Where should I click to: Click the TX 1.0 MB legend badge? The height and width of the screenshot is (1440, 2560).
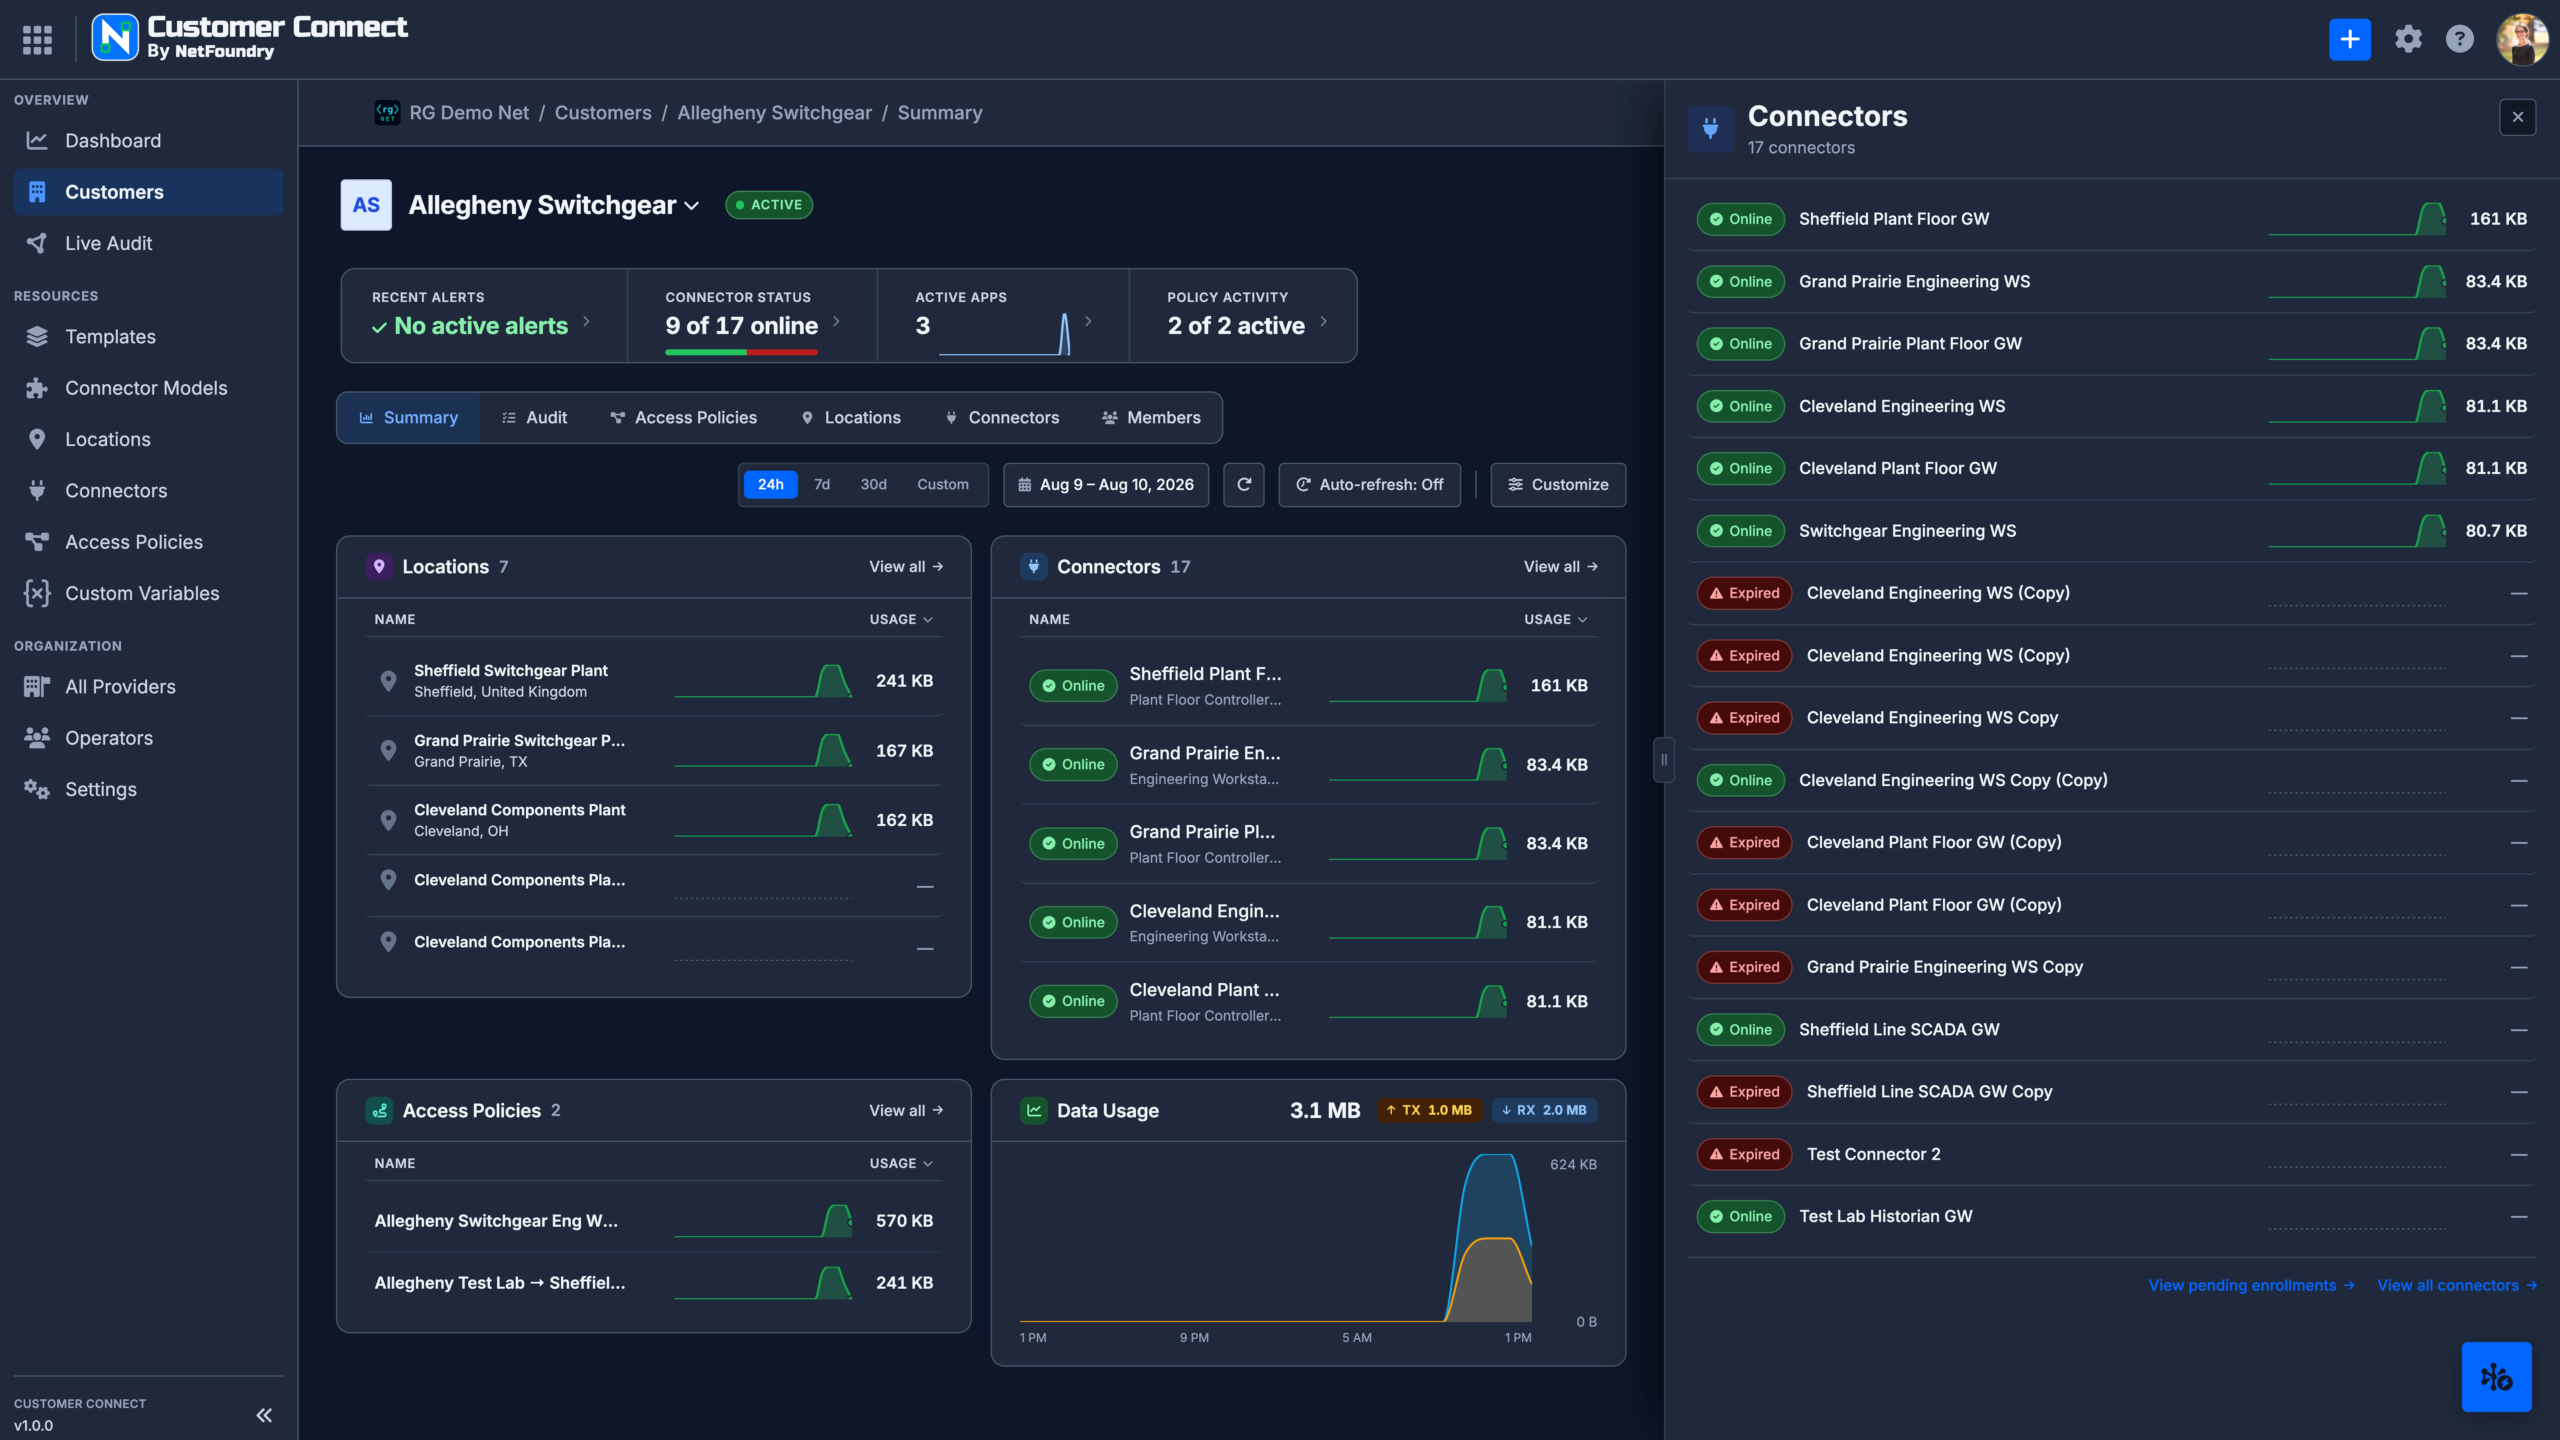point(1430,1111)
